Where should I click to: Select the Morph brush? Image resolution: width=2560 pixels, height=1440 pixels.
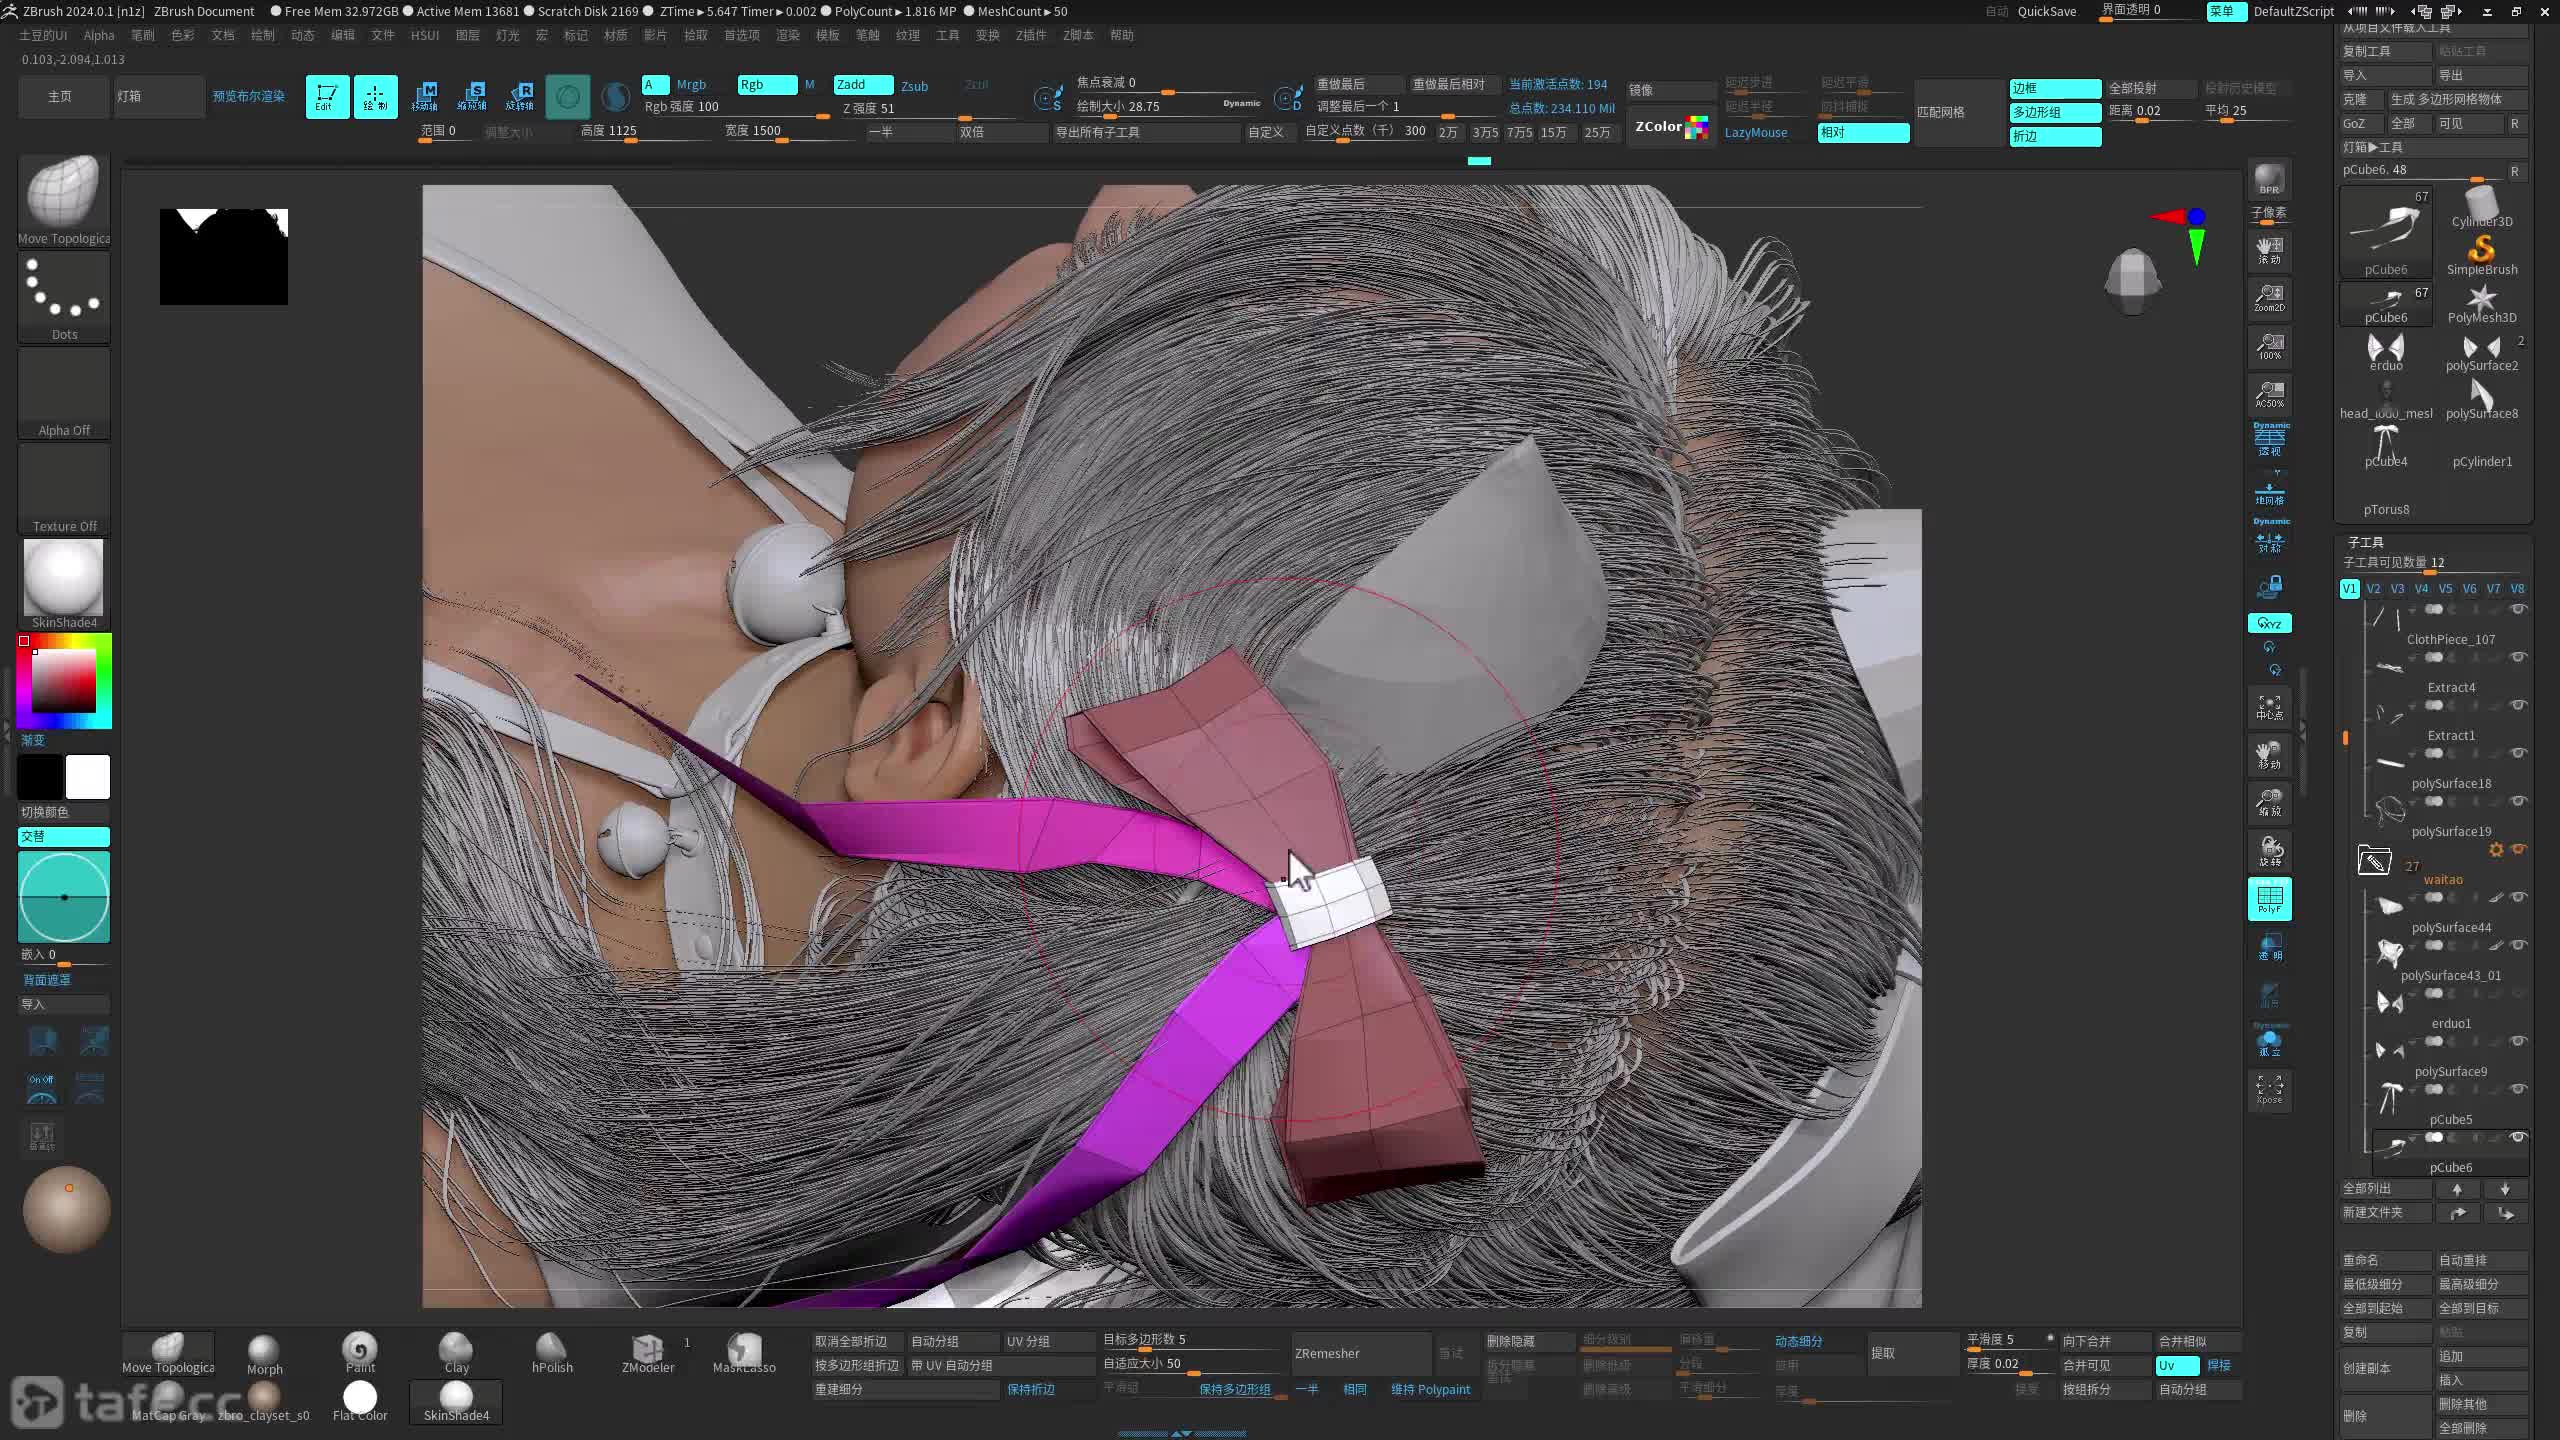click(264, 1353)
